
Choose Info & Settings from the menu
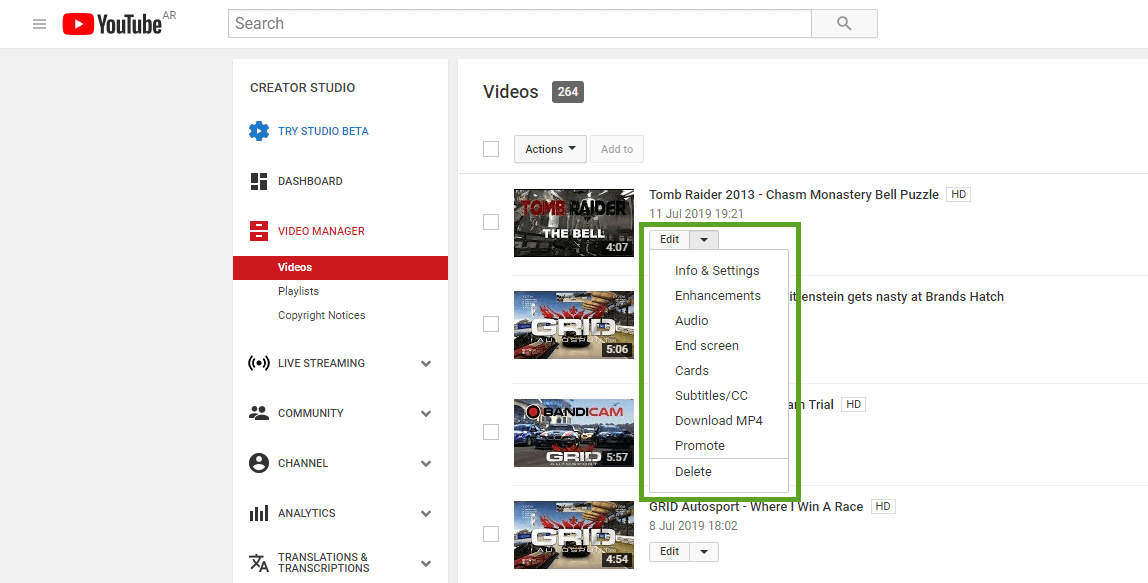coord(718,270)
